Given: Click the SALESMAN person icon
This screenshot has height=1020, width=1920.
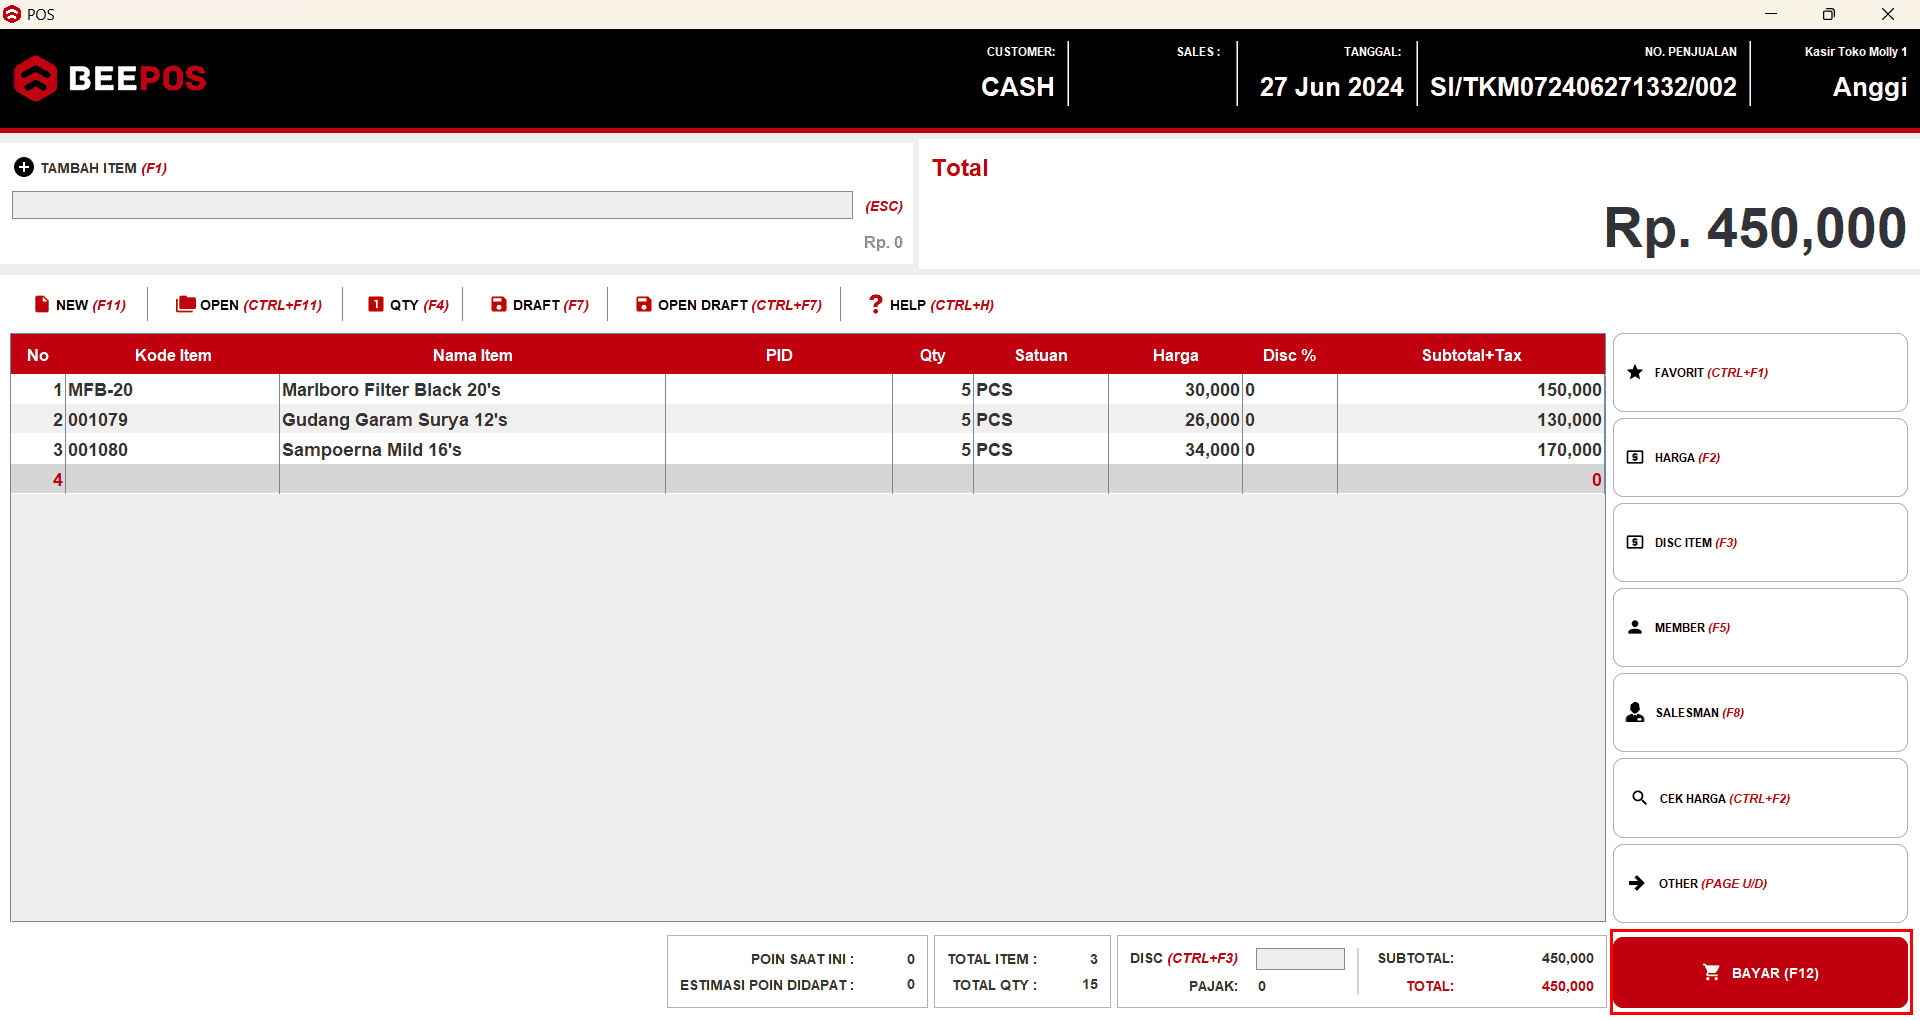Looking at the screenshot, I should [x=1635, y=712].
